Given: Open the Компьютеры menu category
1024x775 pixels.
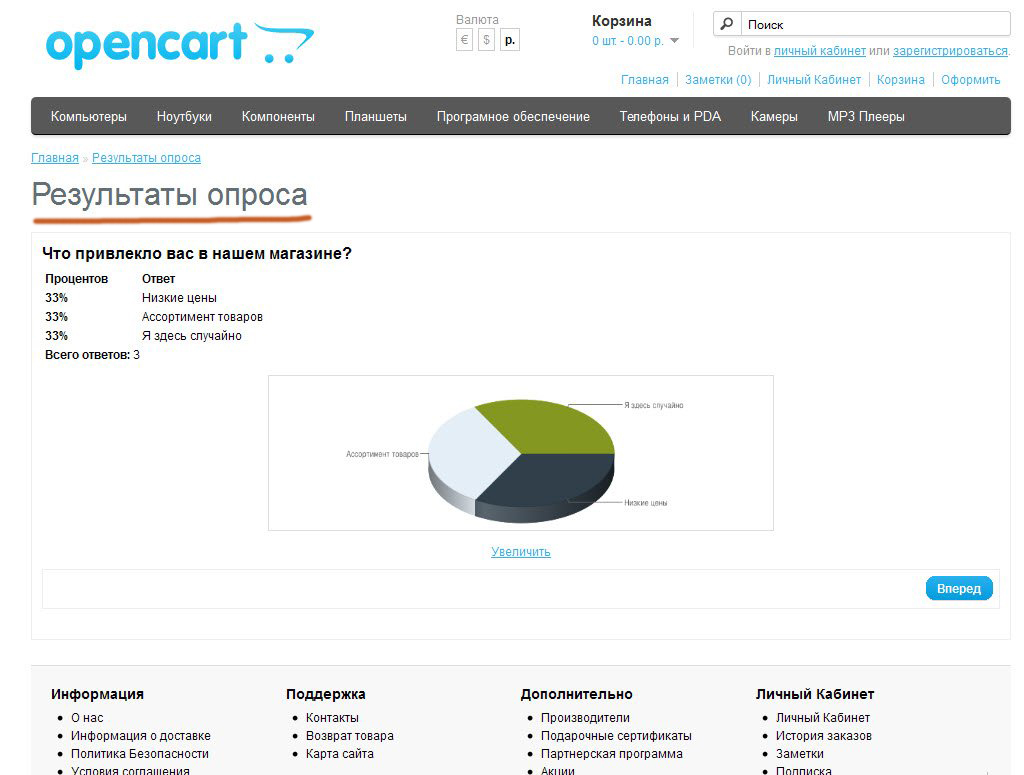Looking at the screenshot, I should point(89,116).
